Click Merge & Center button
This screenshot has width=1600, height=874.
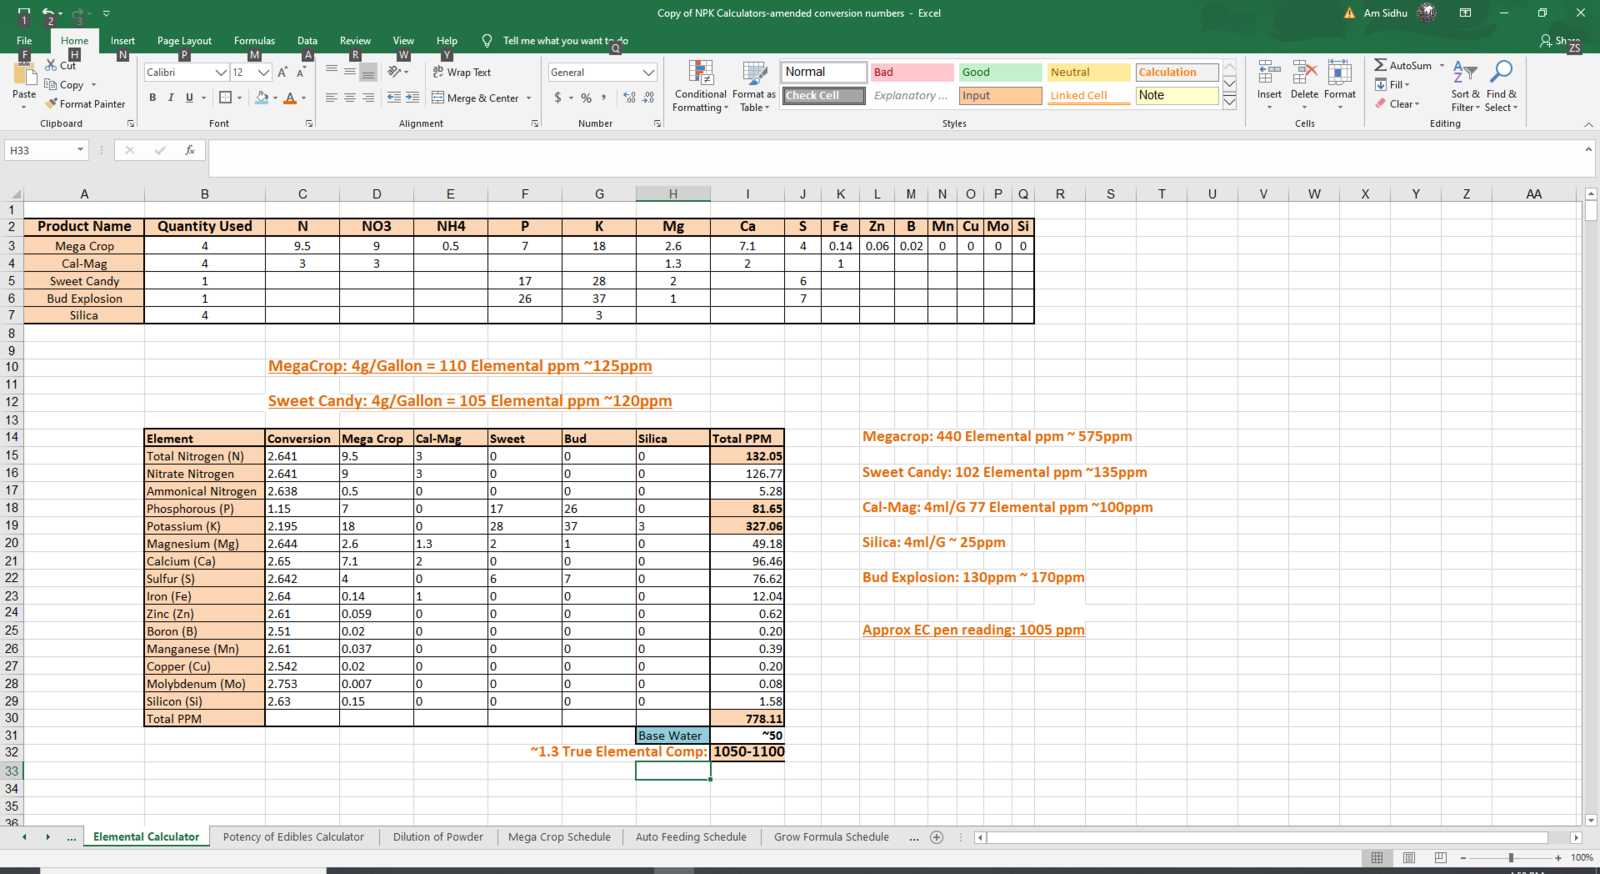pyautogui.click(x=475, y=98)
